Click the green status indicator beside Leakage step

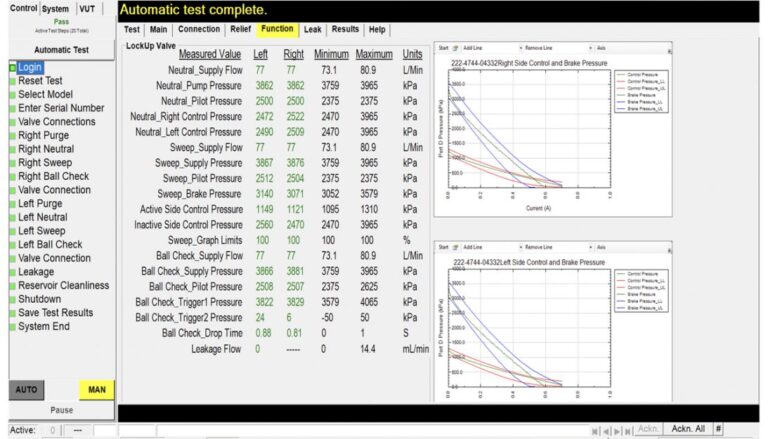click(x=12, y=272)
